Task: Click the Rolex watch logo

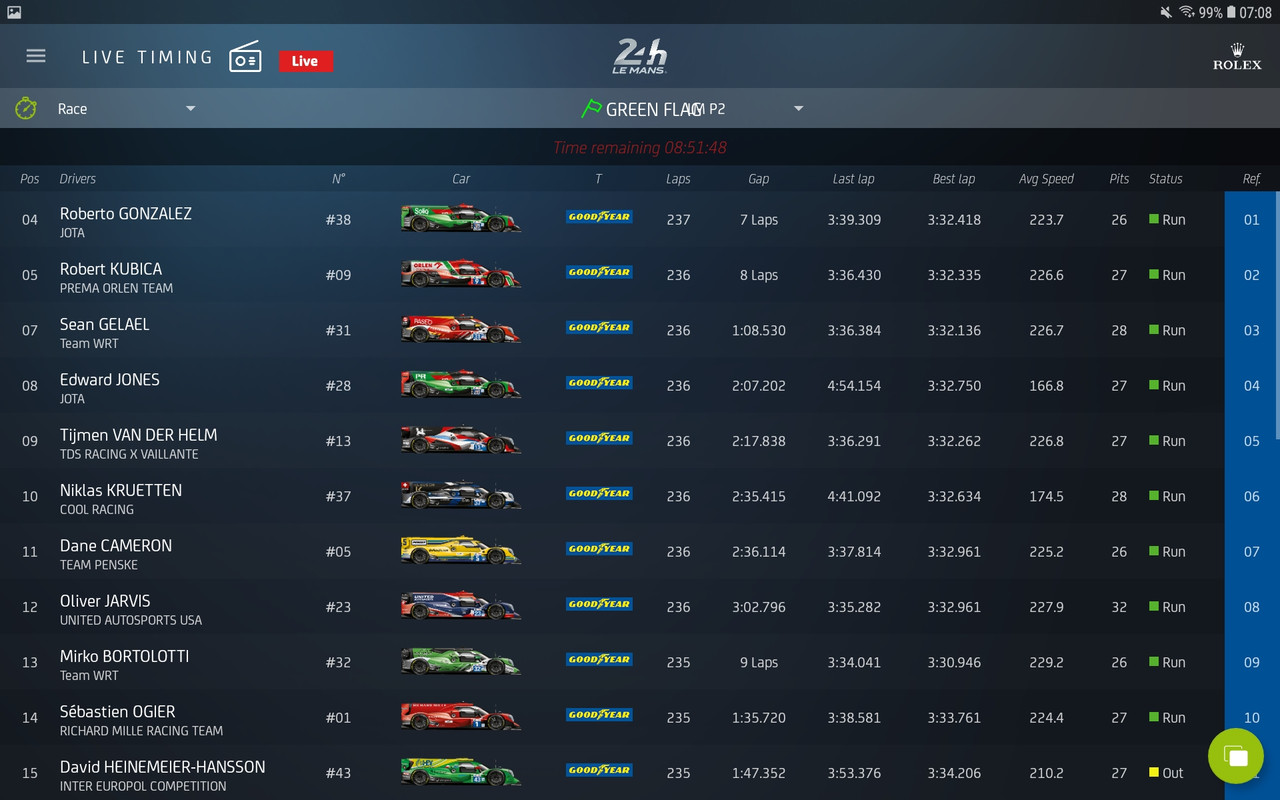Action: click(1236, 56)
